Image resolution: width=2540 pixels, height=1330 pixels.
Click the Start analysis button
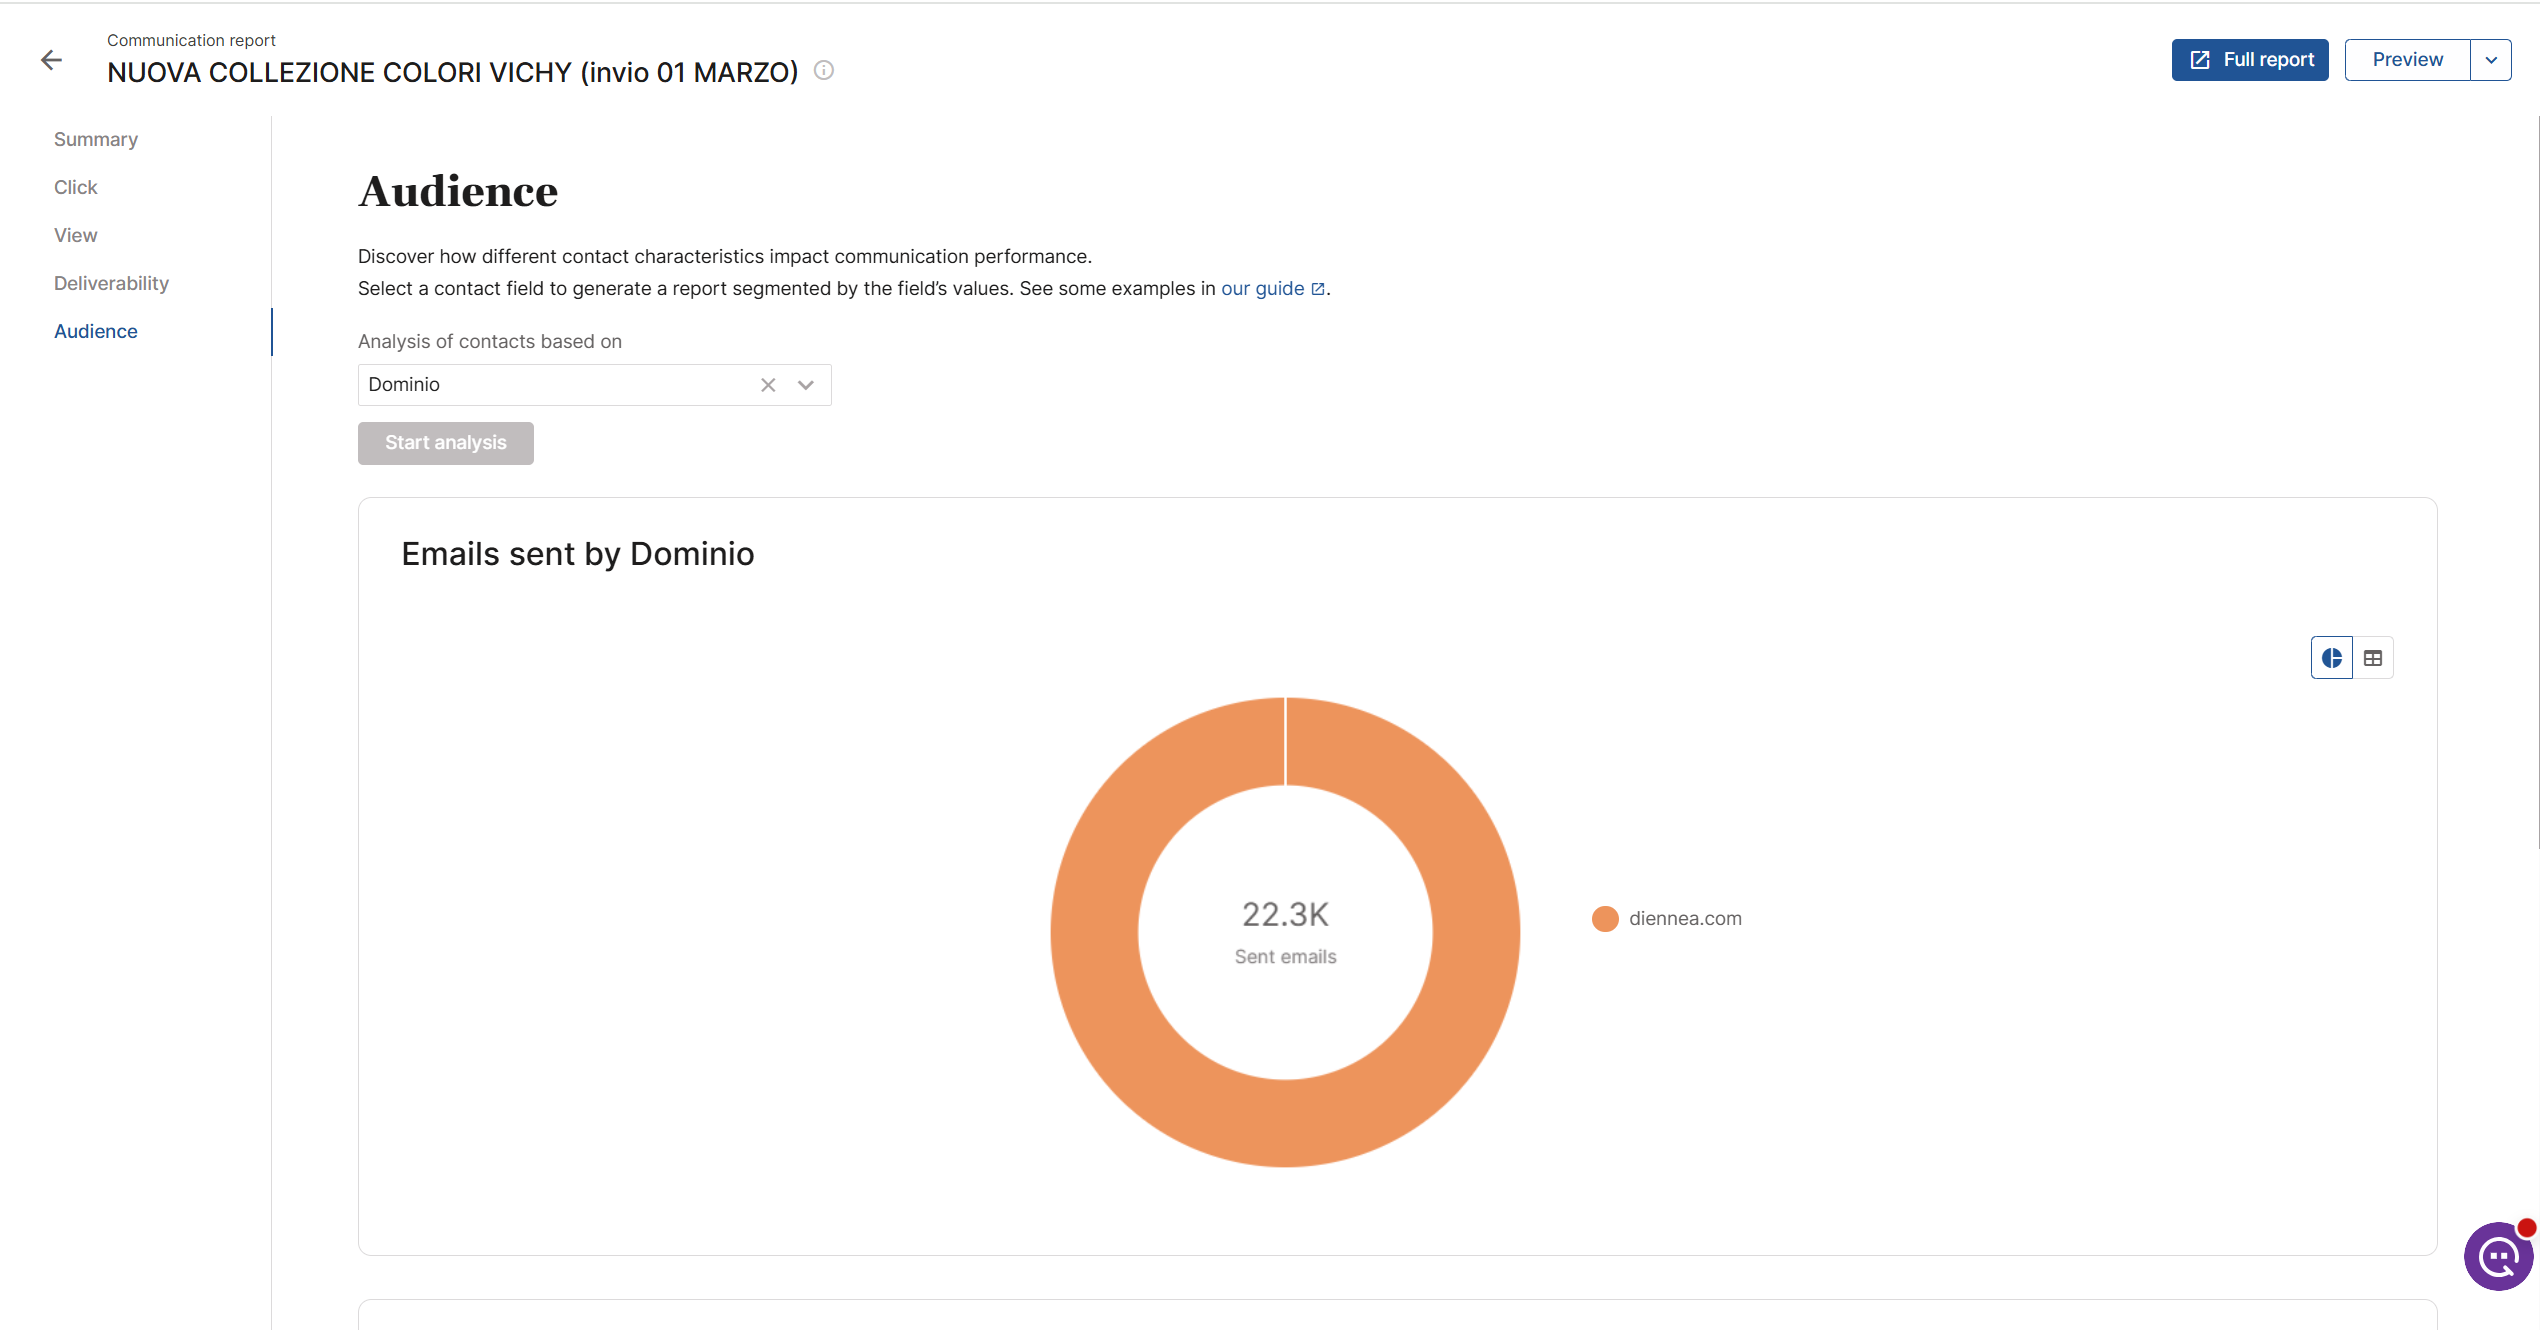[x=446, y=443]
